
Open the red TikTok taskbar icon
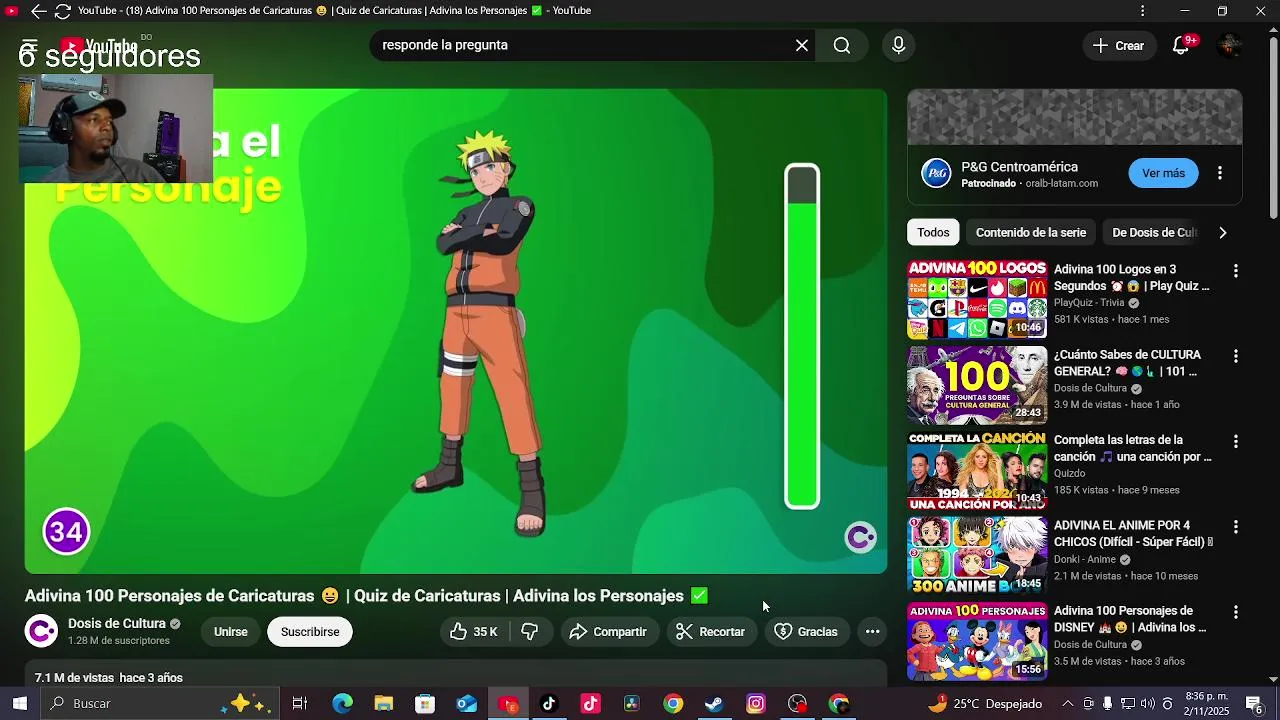(x=590, y=704)
